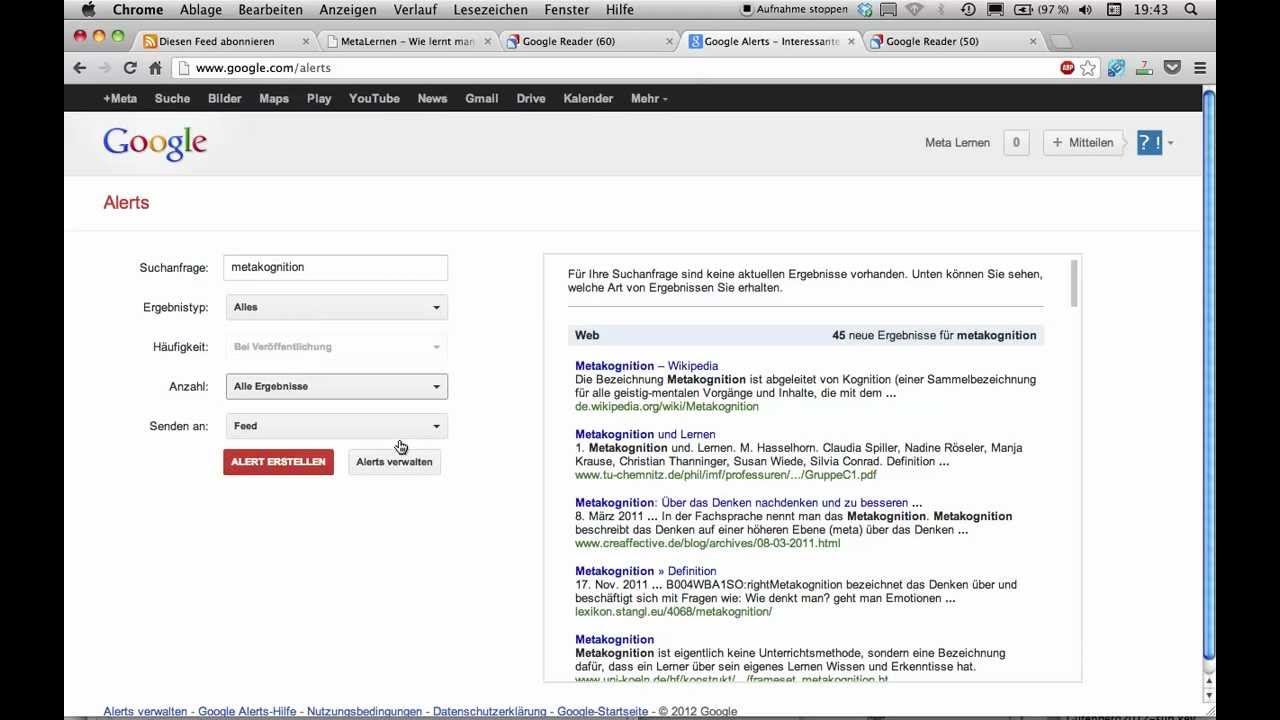This screenshot has height=720, width=1280.
Task: Open the Verlauf menu
Action: tap(414, 9)
